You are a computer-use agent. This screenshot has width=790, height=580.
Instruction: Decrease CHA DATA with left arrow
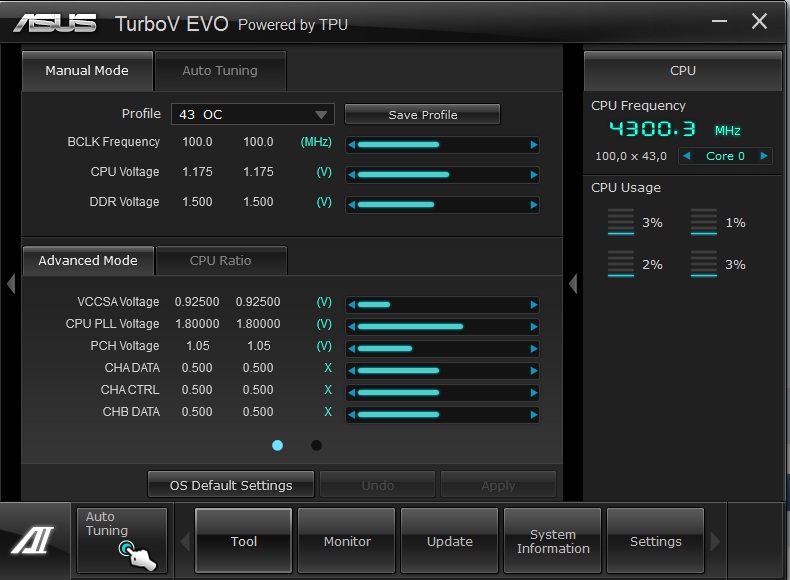point(352,371)
